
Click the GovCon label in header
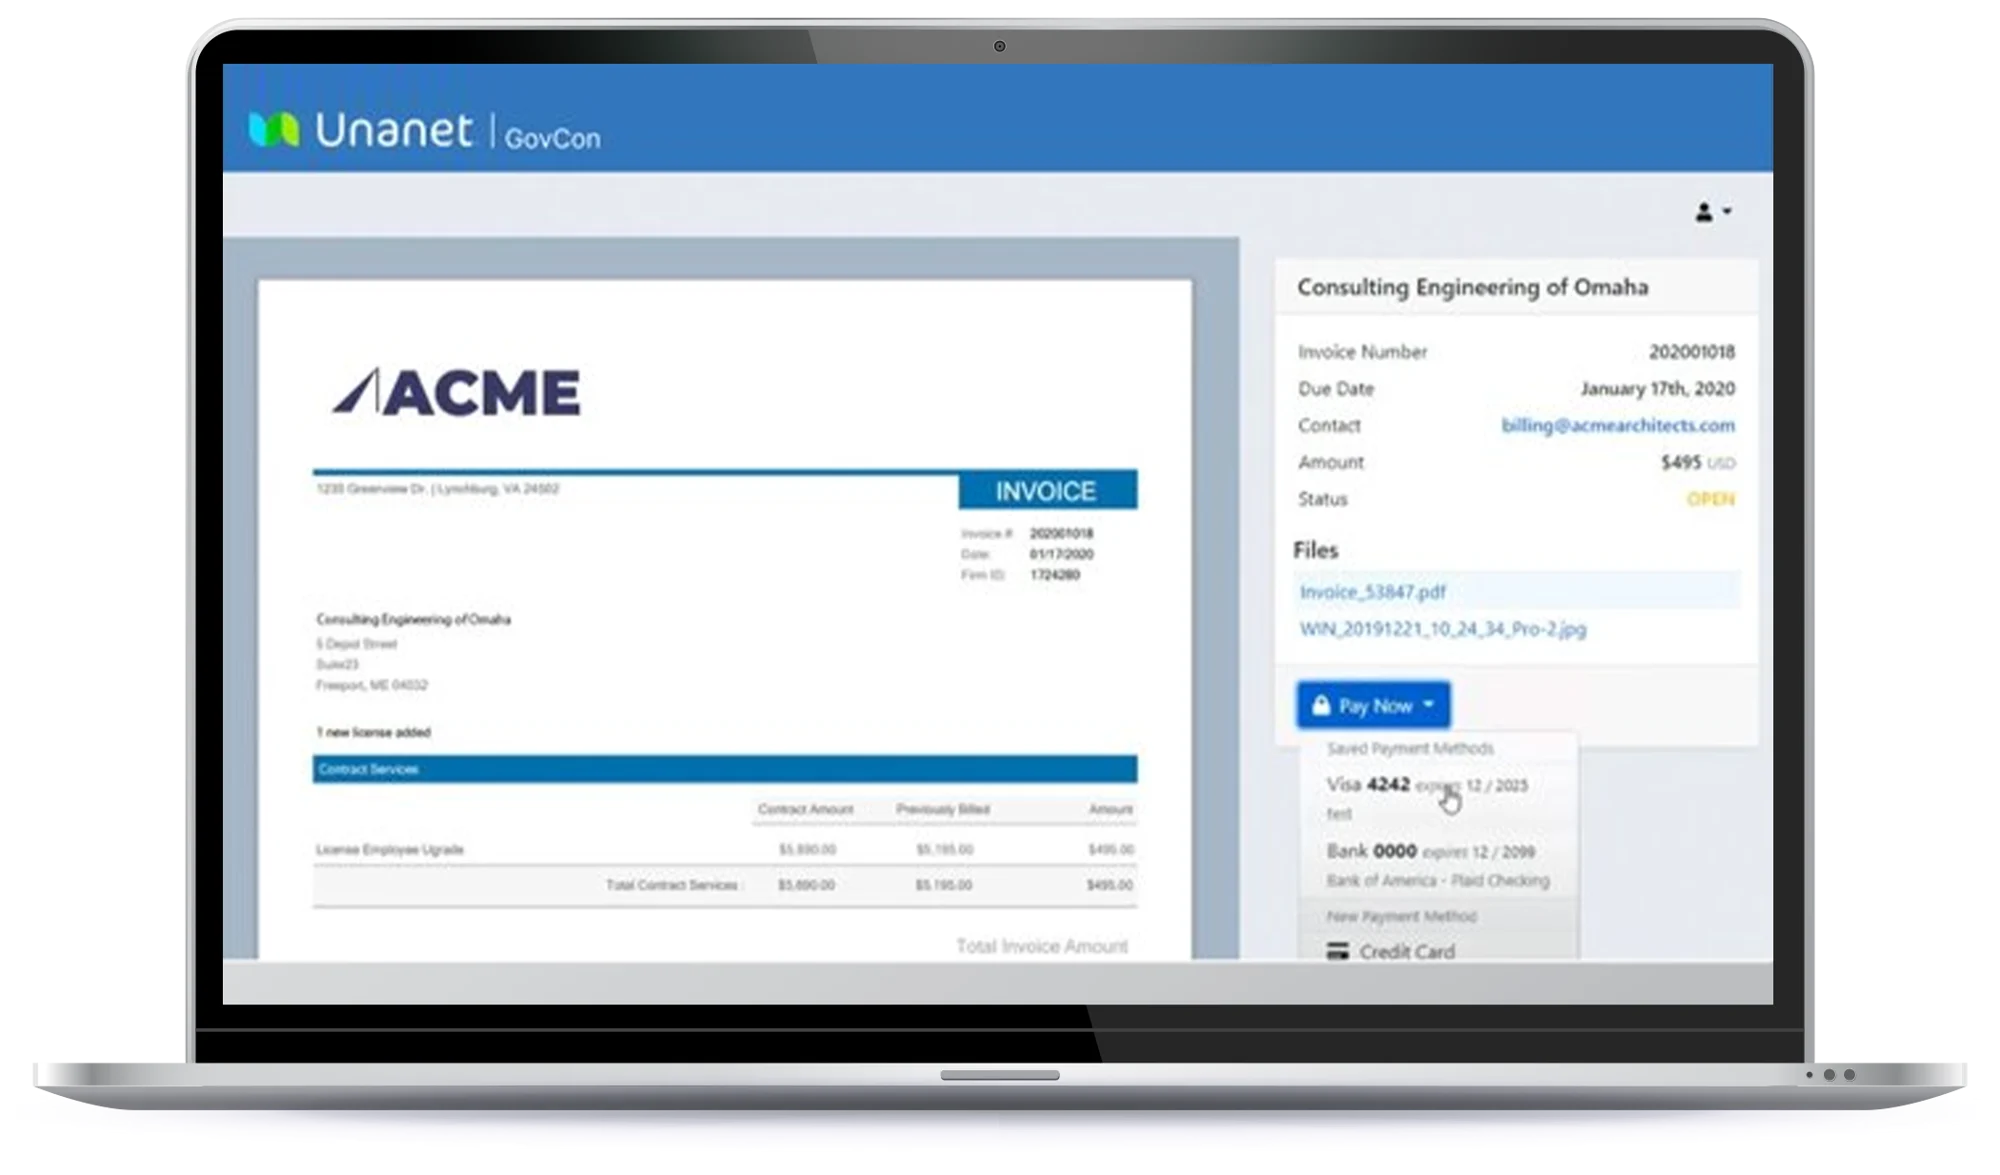[552, 138]
